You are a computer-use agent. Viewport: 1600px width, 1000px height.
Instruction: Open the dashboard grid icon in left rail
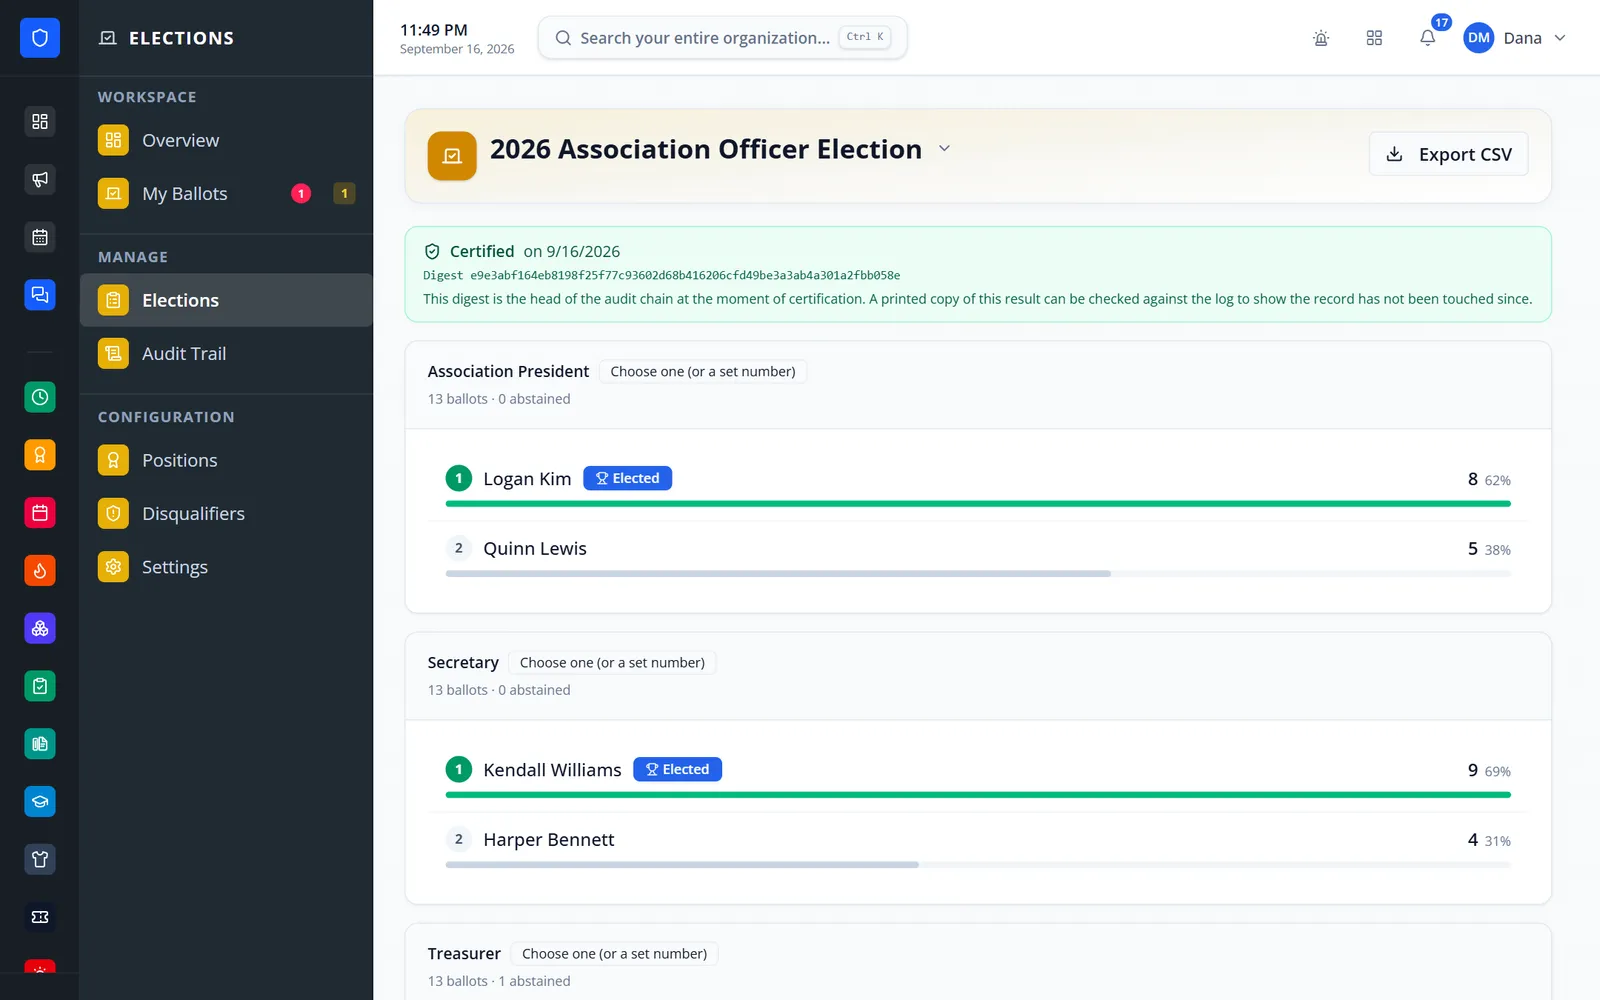[40, 121]
